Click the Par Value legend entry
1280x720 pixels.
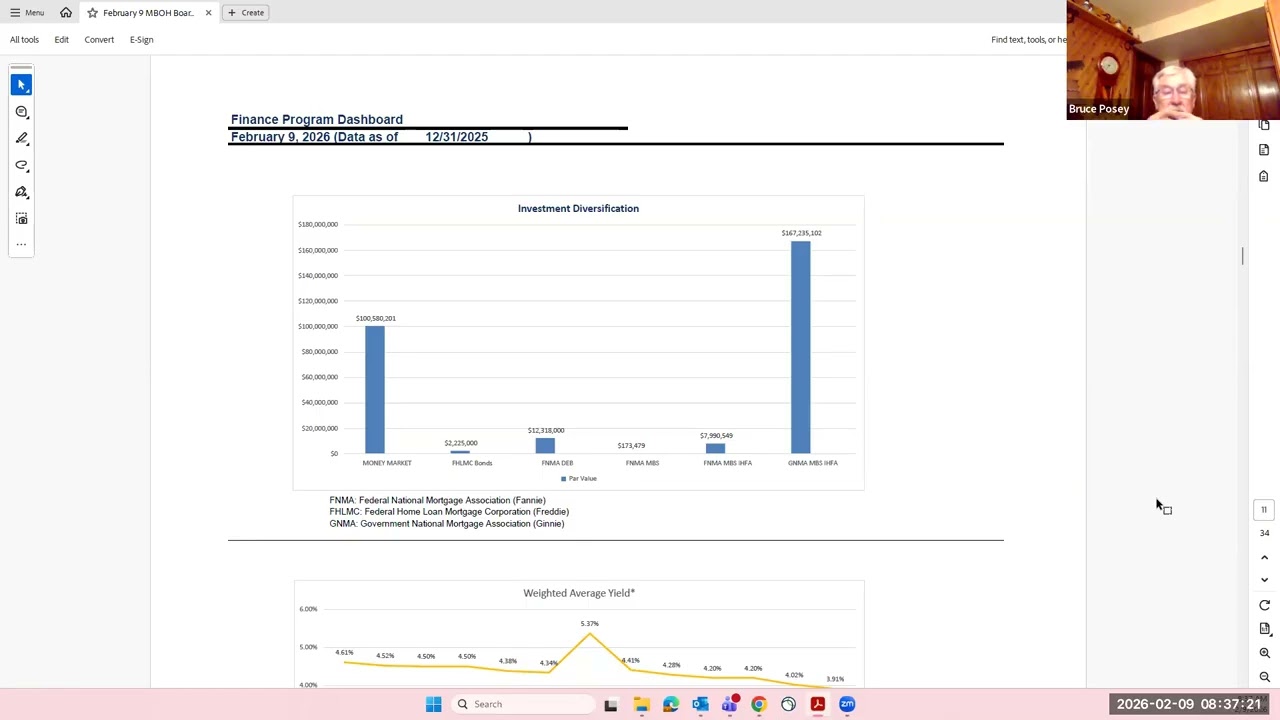coord(579,479)
